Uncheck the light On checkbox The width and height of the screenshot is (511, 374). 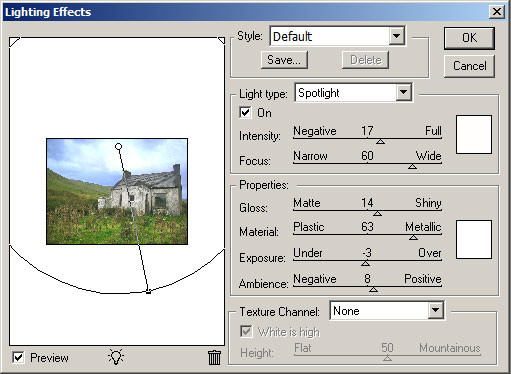[245, 113]
